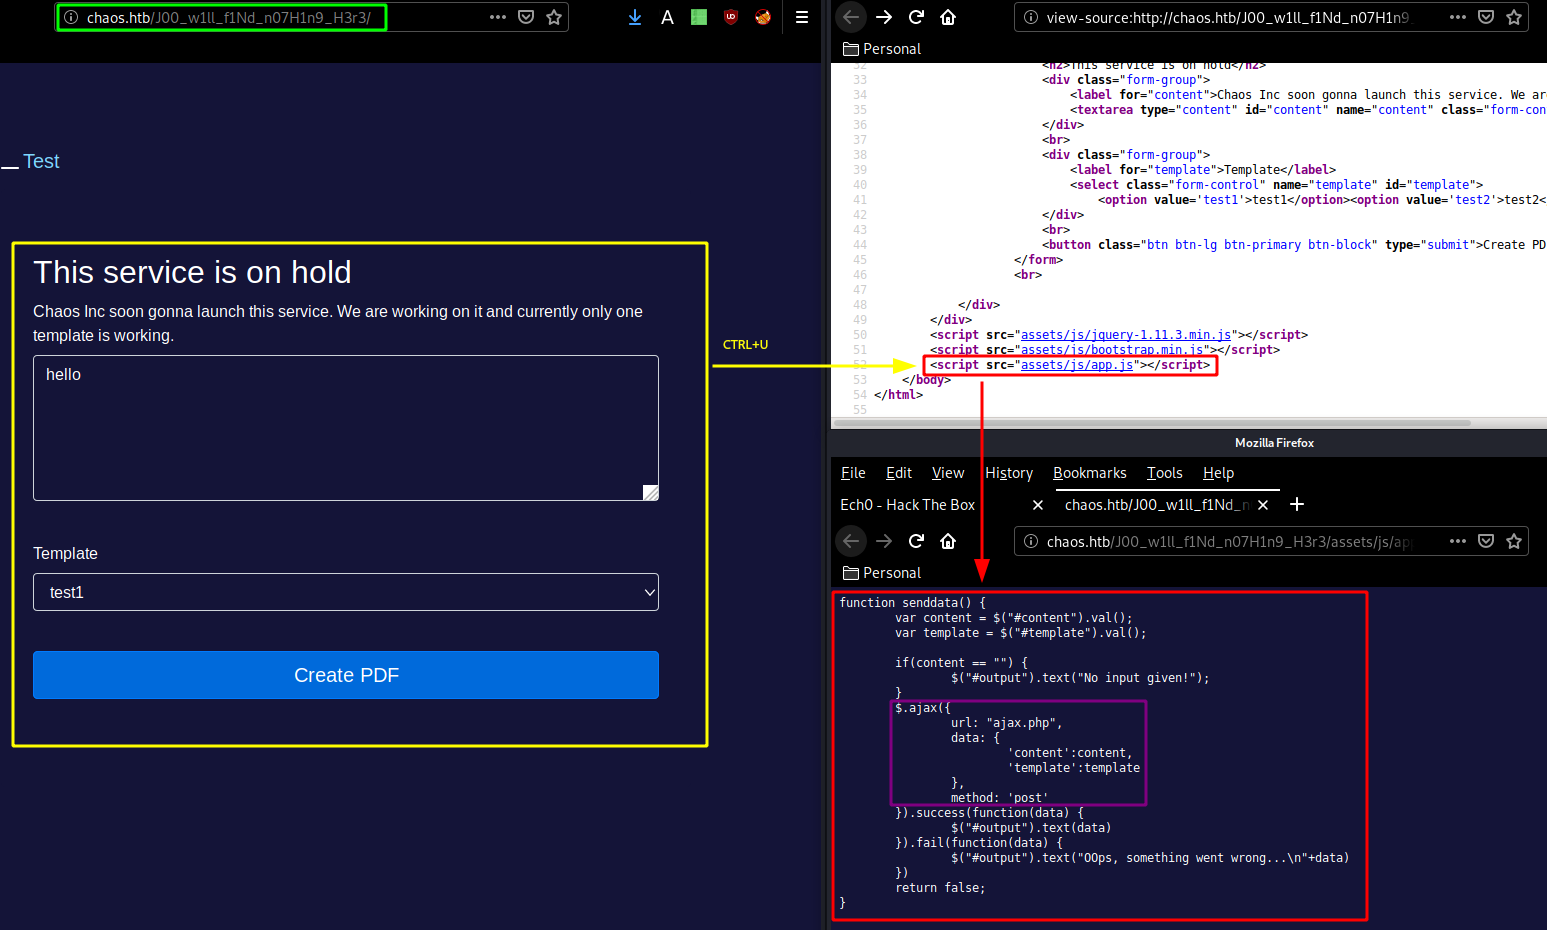Open the Downloads panel arrow icon

[635, 17]
